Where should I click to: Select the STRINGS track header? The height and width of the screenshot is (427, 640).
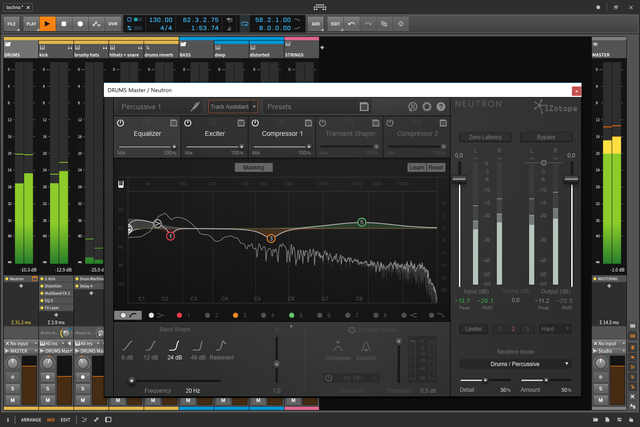(302, 49)
